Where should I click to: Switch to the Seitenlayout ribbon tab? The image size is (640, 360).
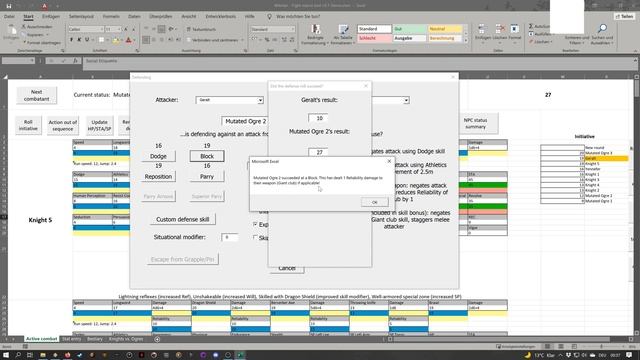(81, 16)
